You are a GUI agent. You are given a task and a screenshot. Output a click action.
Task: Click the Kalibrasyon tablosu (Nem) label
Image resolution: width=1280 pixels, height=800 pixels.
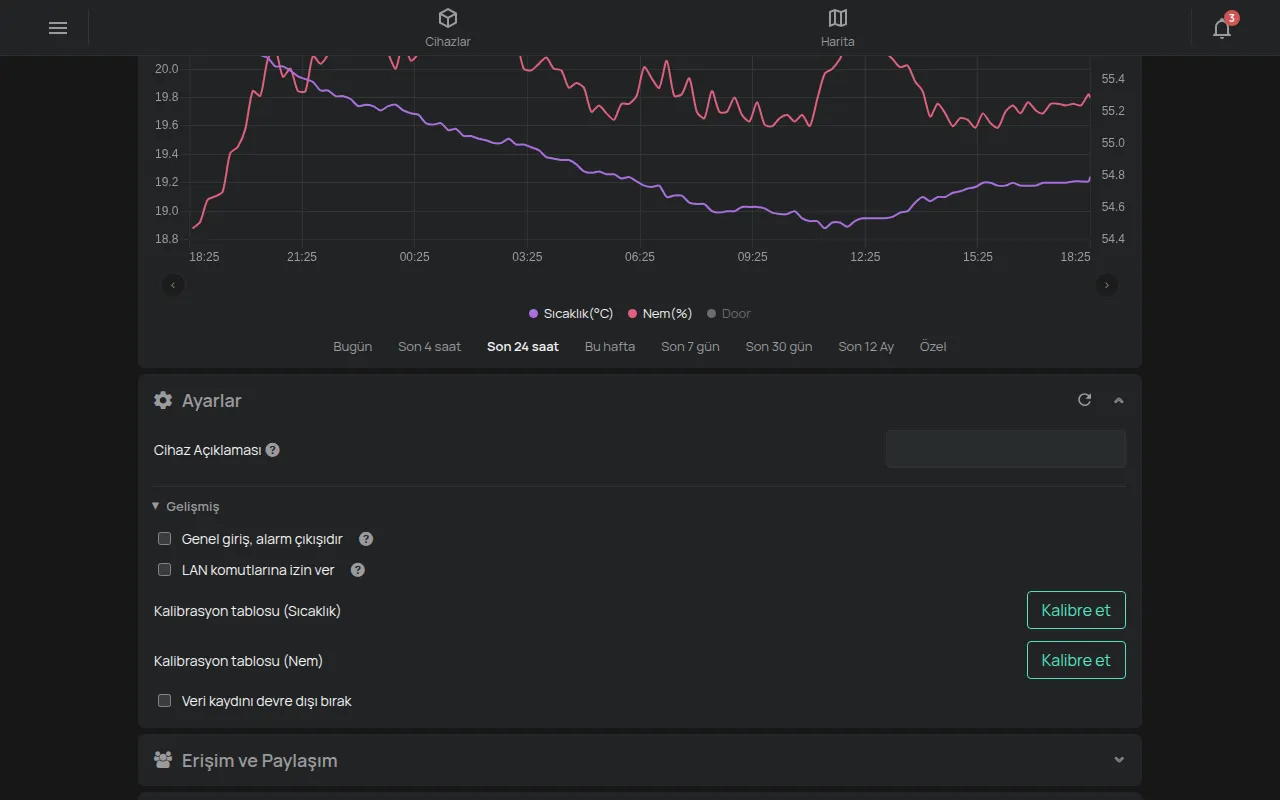pyautogui.click(x=238, y=661)
